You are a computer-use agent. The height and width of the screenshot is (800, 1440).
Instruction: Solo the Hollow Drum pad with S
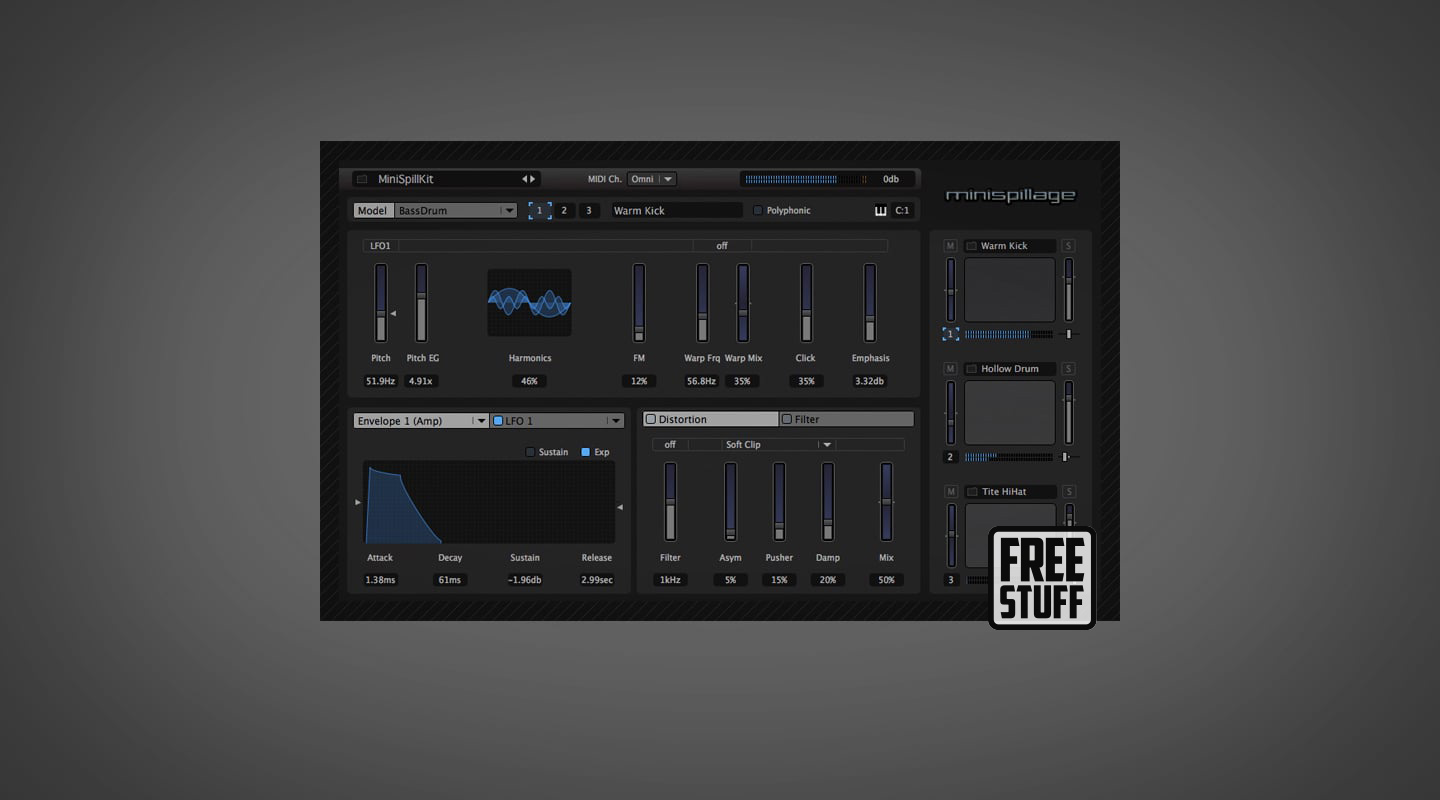point(1068,369)
